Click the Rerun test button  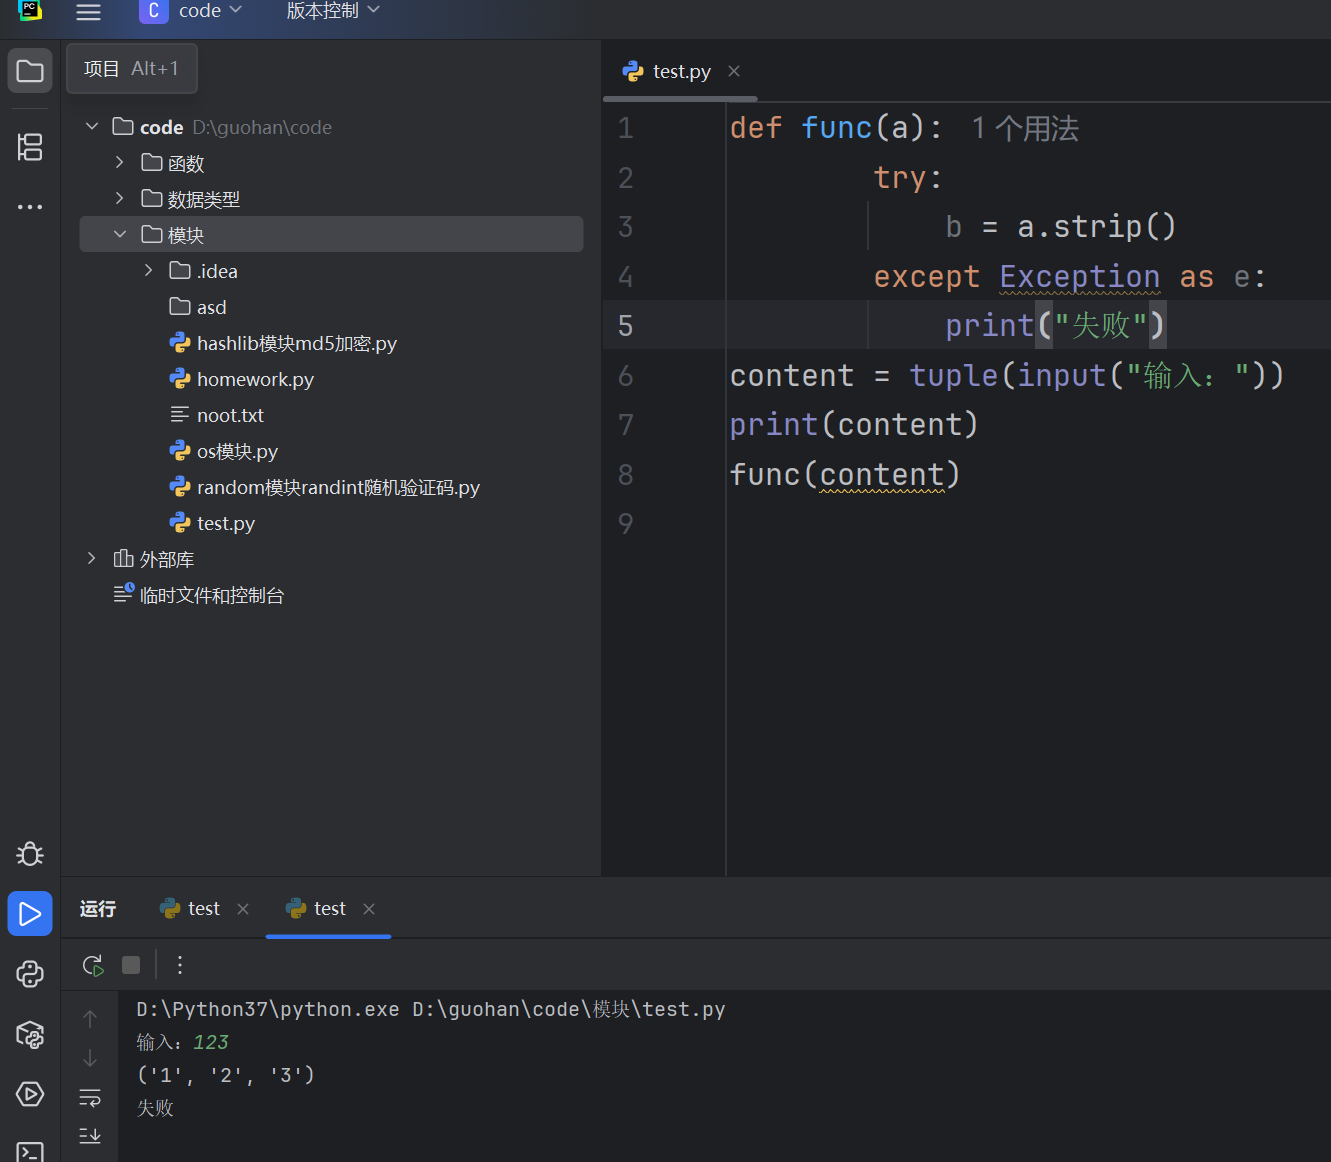pos(92,965)
